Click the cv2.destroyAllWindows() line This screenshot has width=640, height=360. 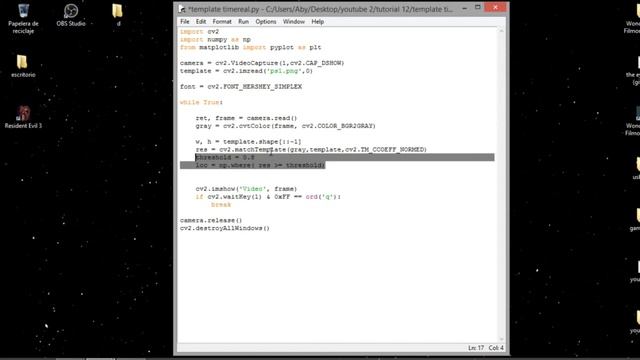(x=225, y=228)
